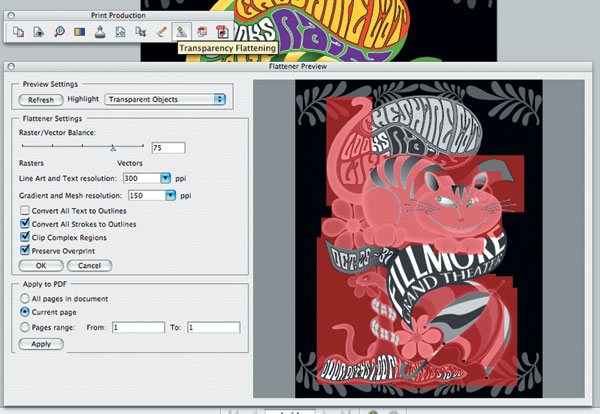This screenshot has width=600, height=414.
Task: Click the Apply button
Action: coord(41,344)
